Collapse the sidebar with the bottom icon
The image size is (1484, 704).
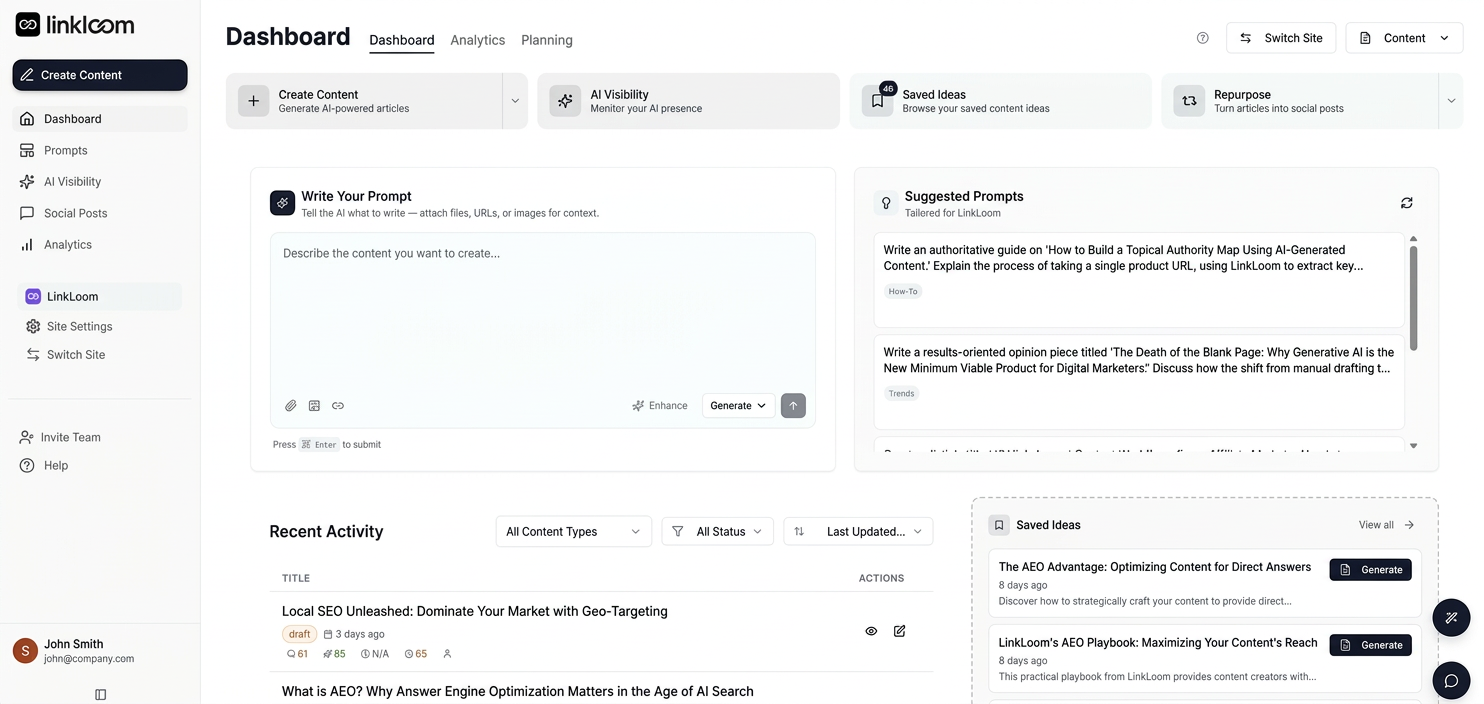click(x=100, y=694)
